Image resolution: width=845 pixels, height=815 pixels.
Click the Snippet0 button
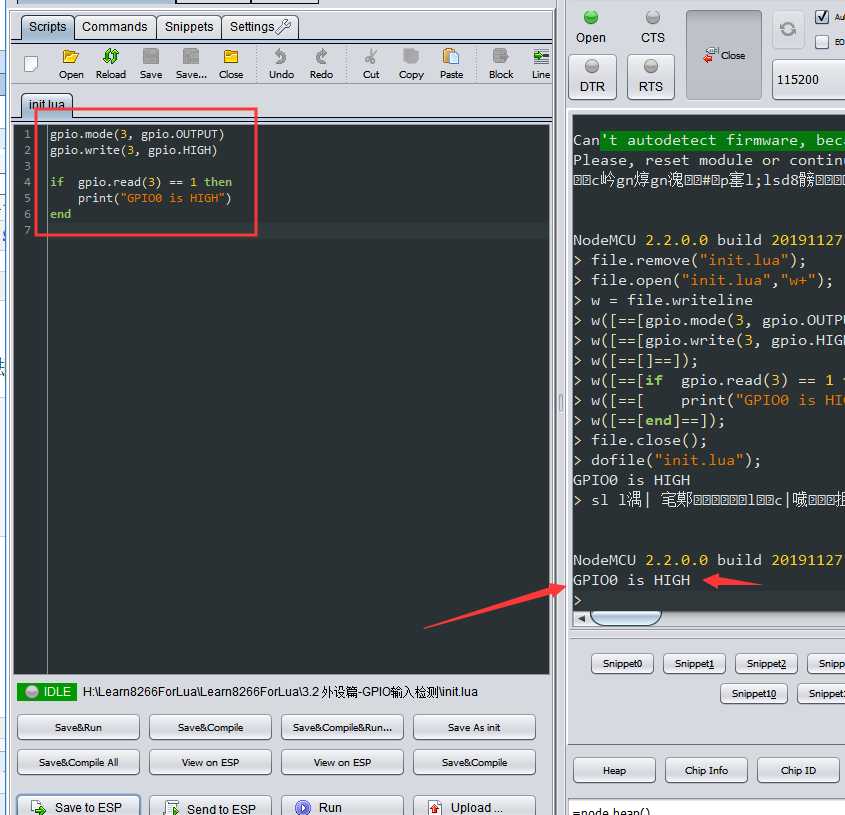pos(622,664)
